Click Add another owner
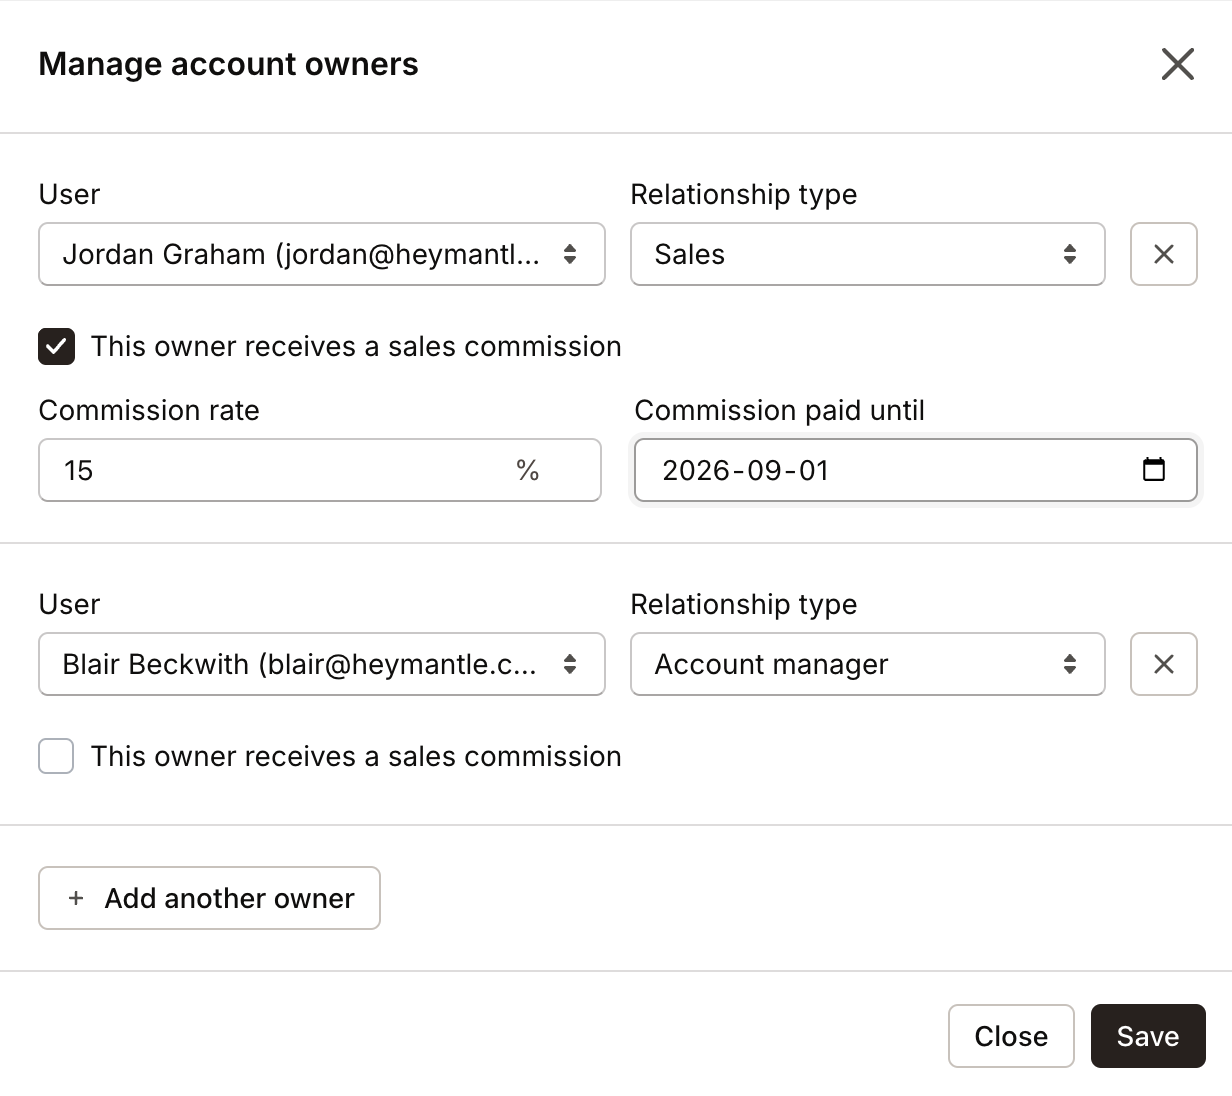The height and width of the screenshot is (1096, 1232). pyautogui.click(x=209, y=898)
